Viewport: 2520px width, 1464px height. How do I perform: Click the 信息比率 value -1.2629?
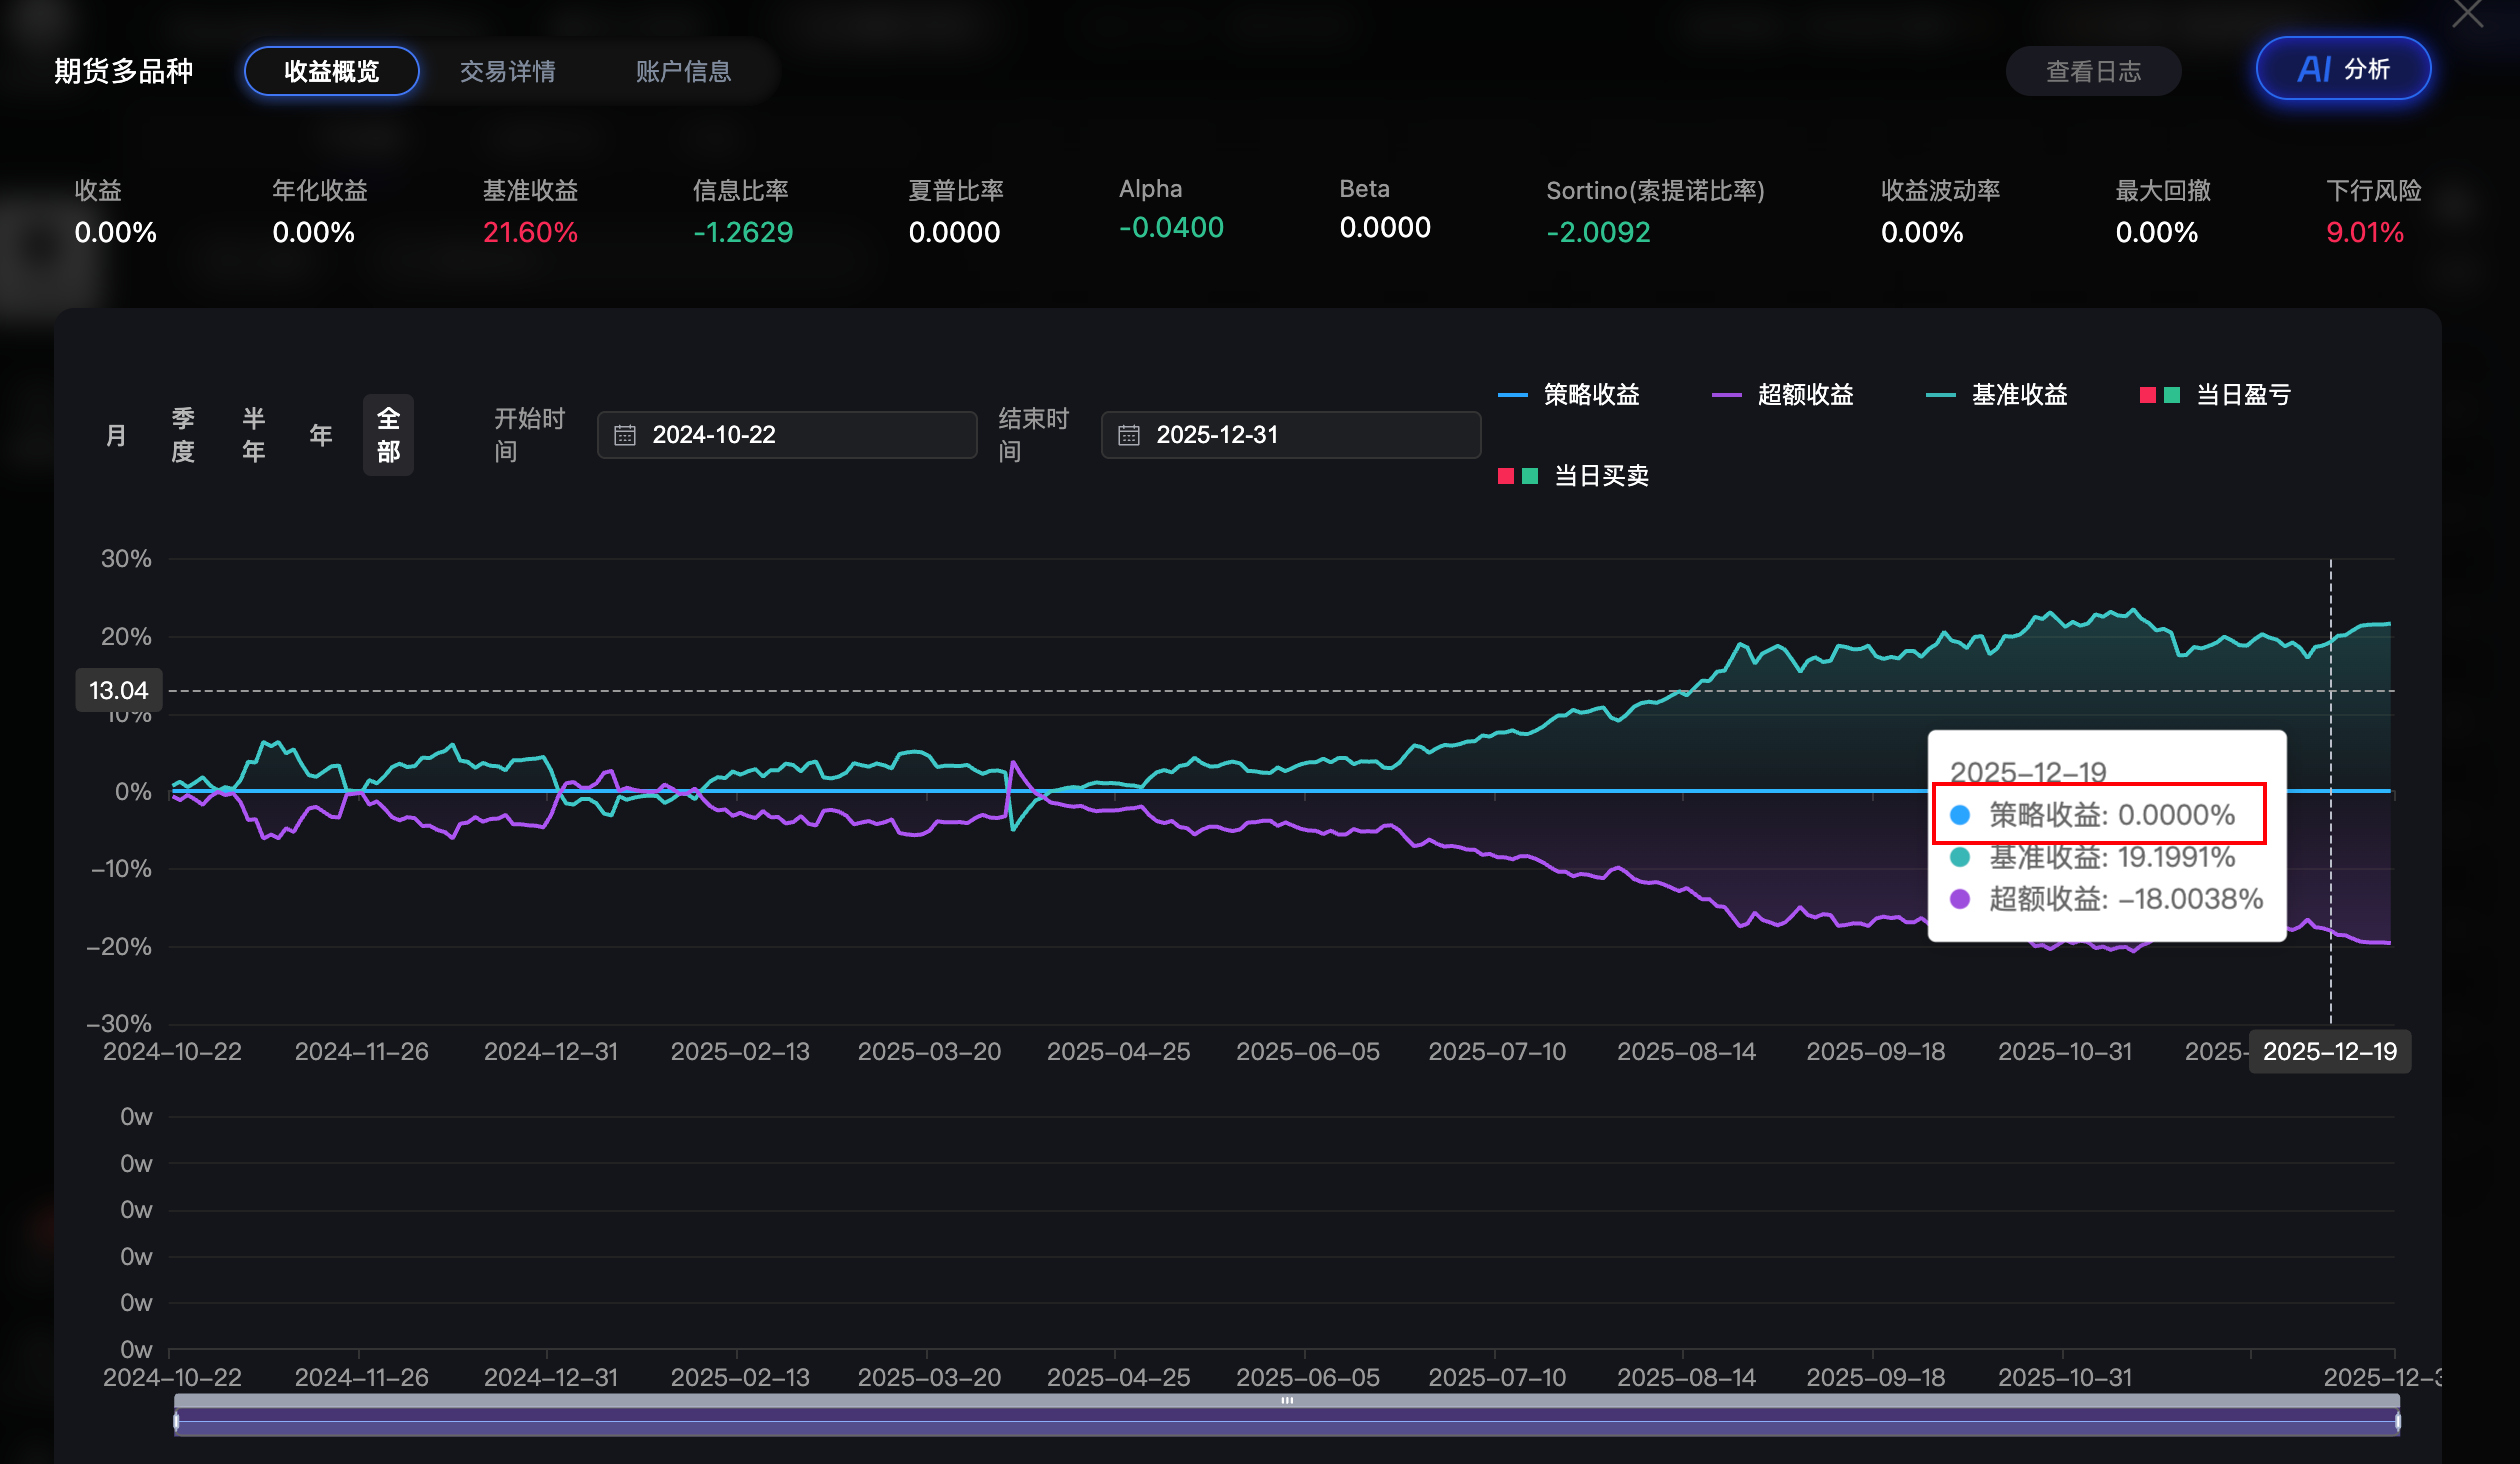[x=743, y=232]
